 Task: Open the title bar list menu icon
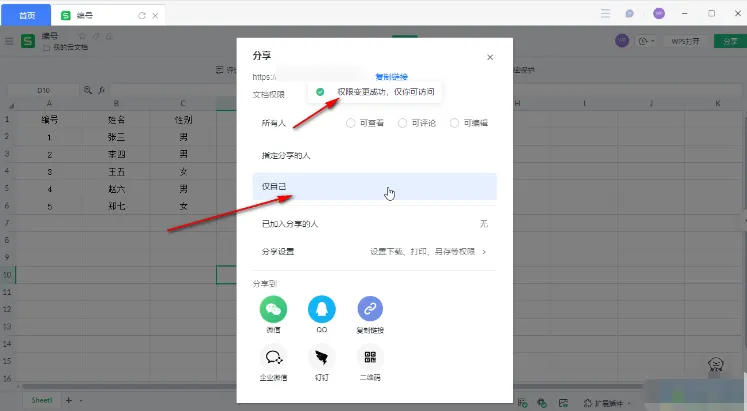tap(606, 13)
